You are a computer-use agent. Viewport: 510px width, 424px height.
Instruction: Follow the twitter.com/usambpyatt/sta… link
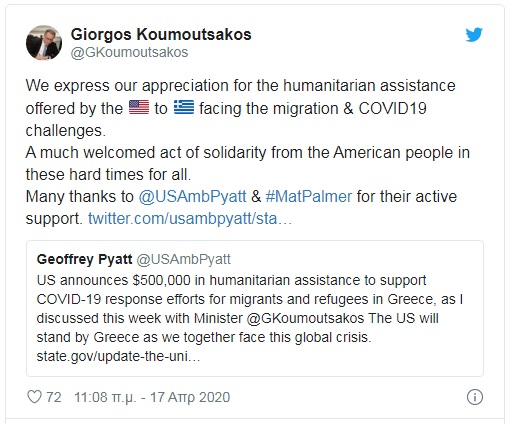(x=190, y=219)
